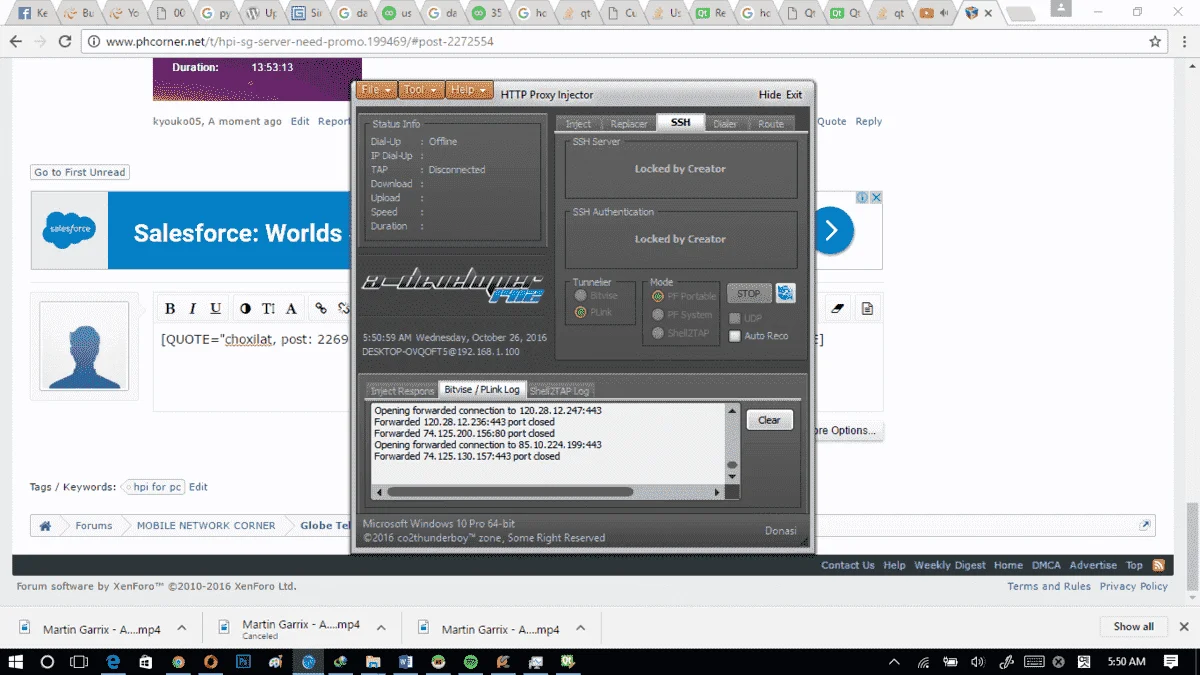Go back to previous page in Chrome
Viewport: 1200px width, 675px height.
15,42
